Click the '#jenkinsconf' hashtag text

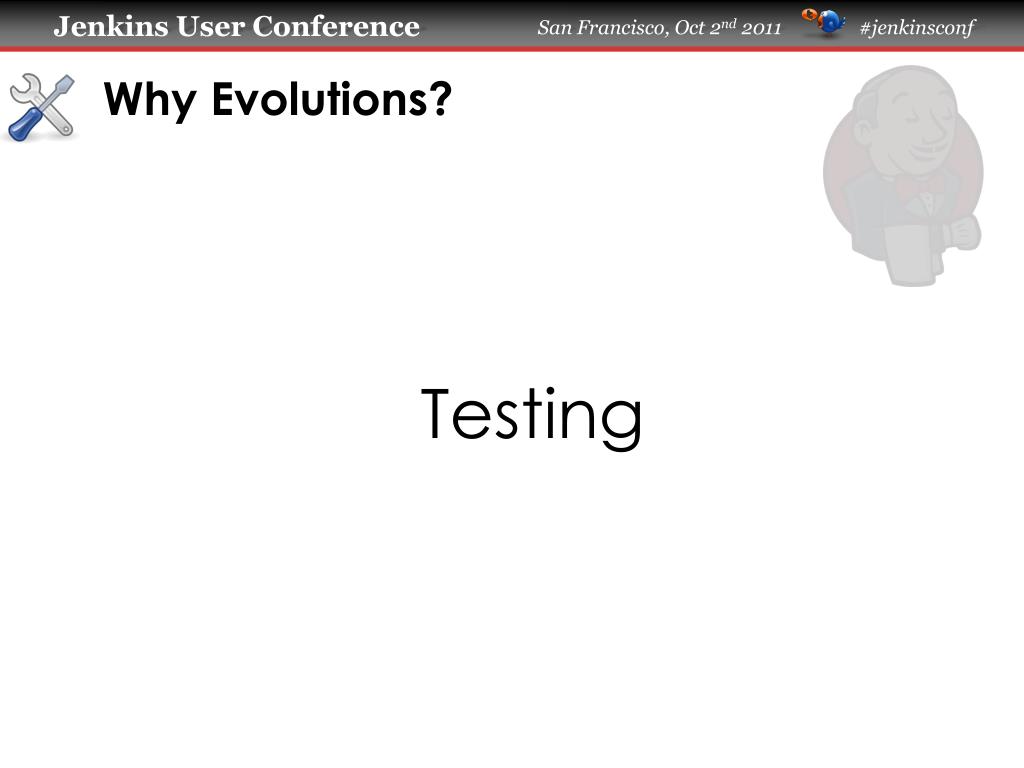point(917,27)
